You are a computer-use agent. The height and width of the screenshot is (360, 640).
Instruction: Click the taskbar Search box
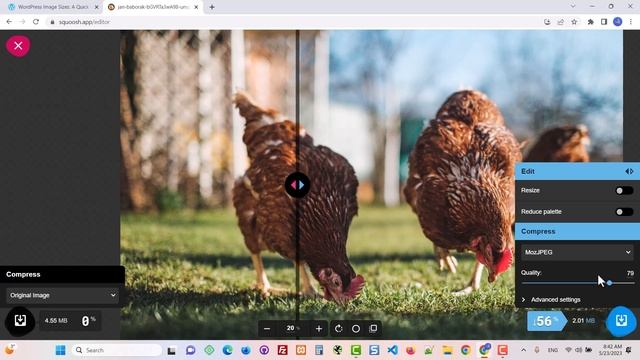click(x=117, y=350)
